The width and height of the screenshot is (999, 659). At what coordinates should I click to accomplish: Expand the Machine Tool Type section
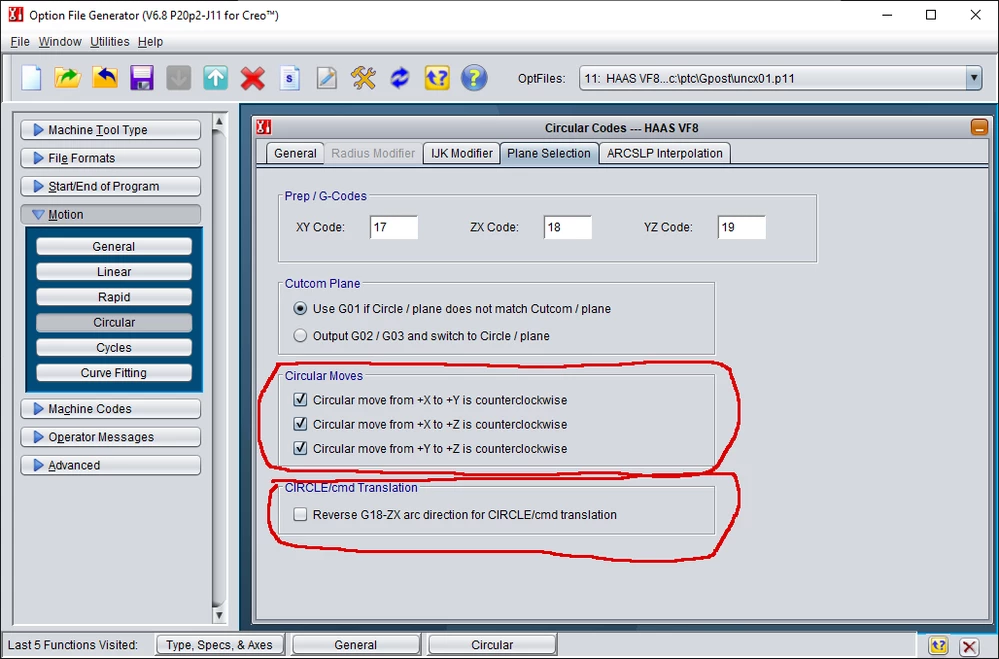(x=110, y=129)
